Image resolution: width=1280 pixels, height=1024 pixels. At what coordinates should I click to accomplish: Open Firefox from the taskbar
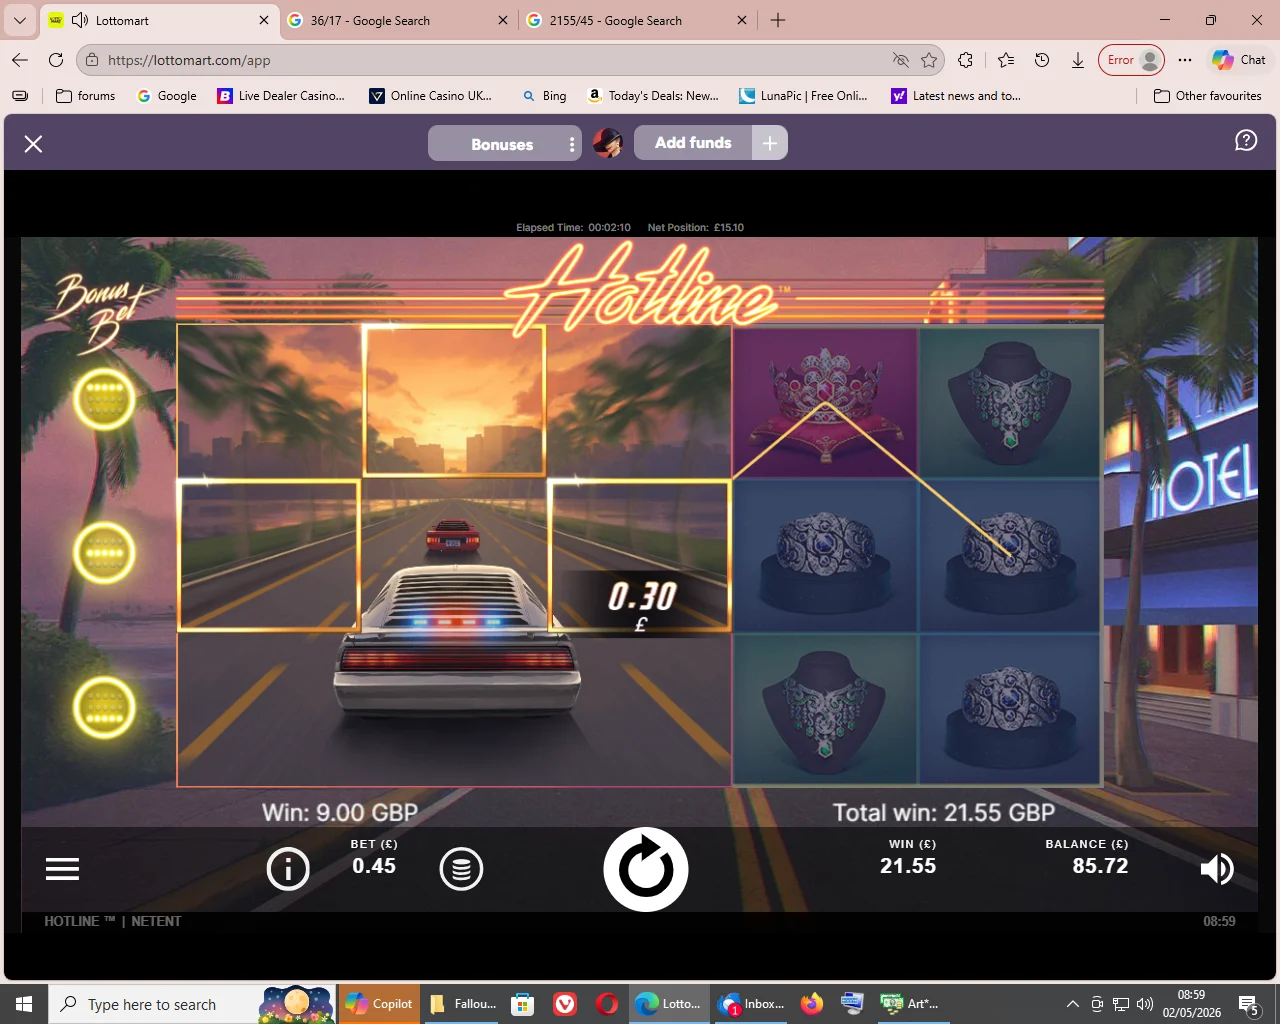pyautogui.click(x=811, y=1004)
